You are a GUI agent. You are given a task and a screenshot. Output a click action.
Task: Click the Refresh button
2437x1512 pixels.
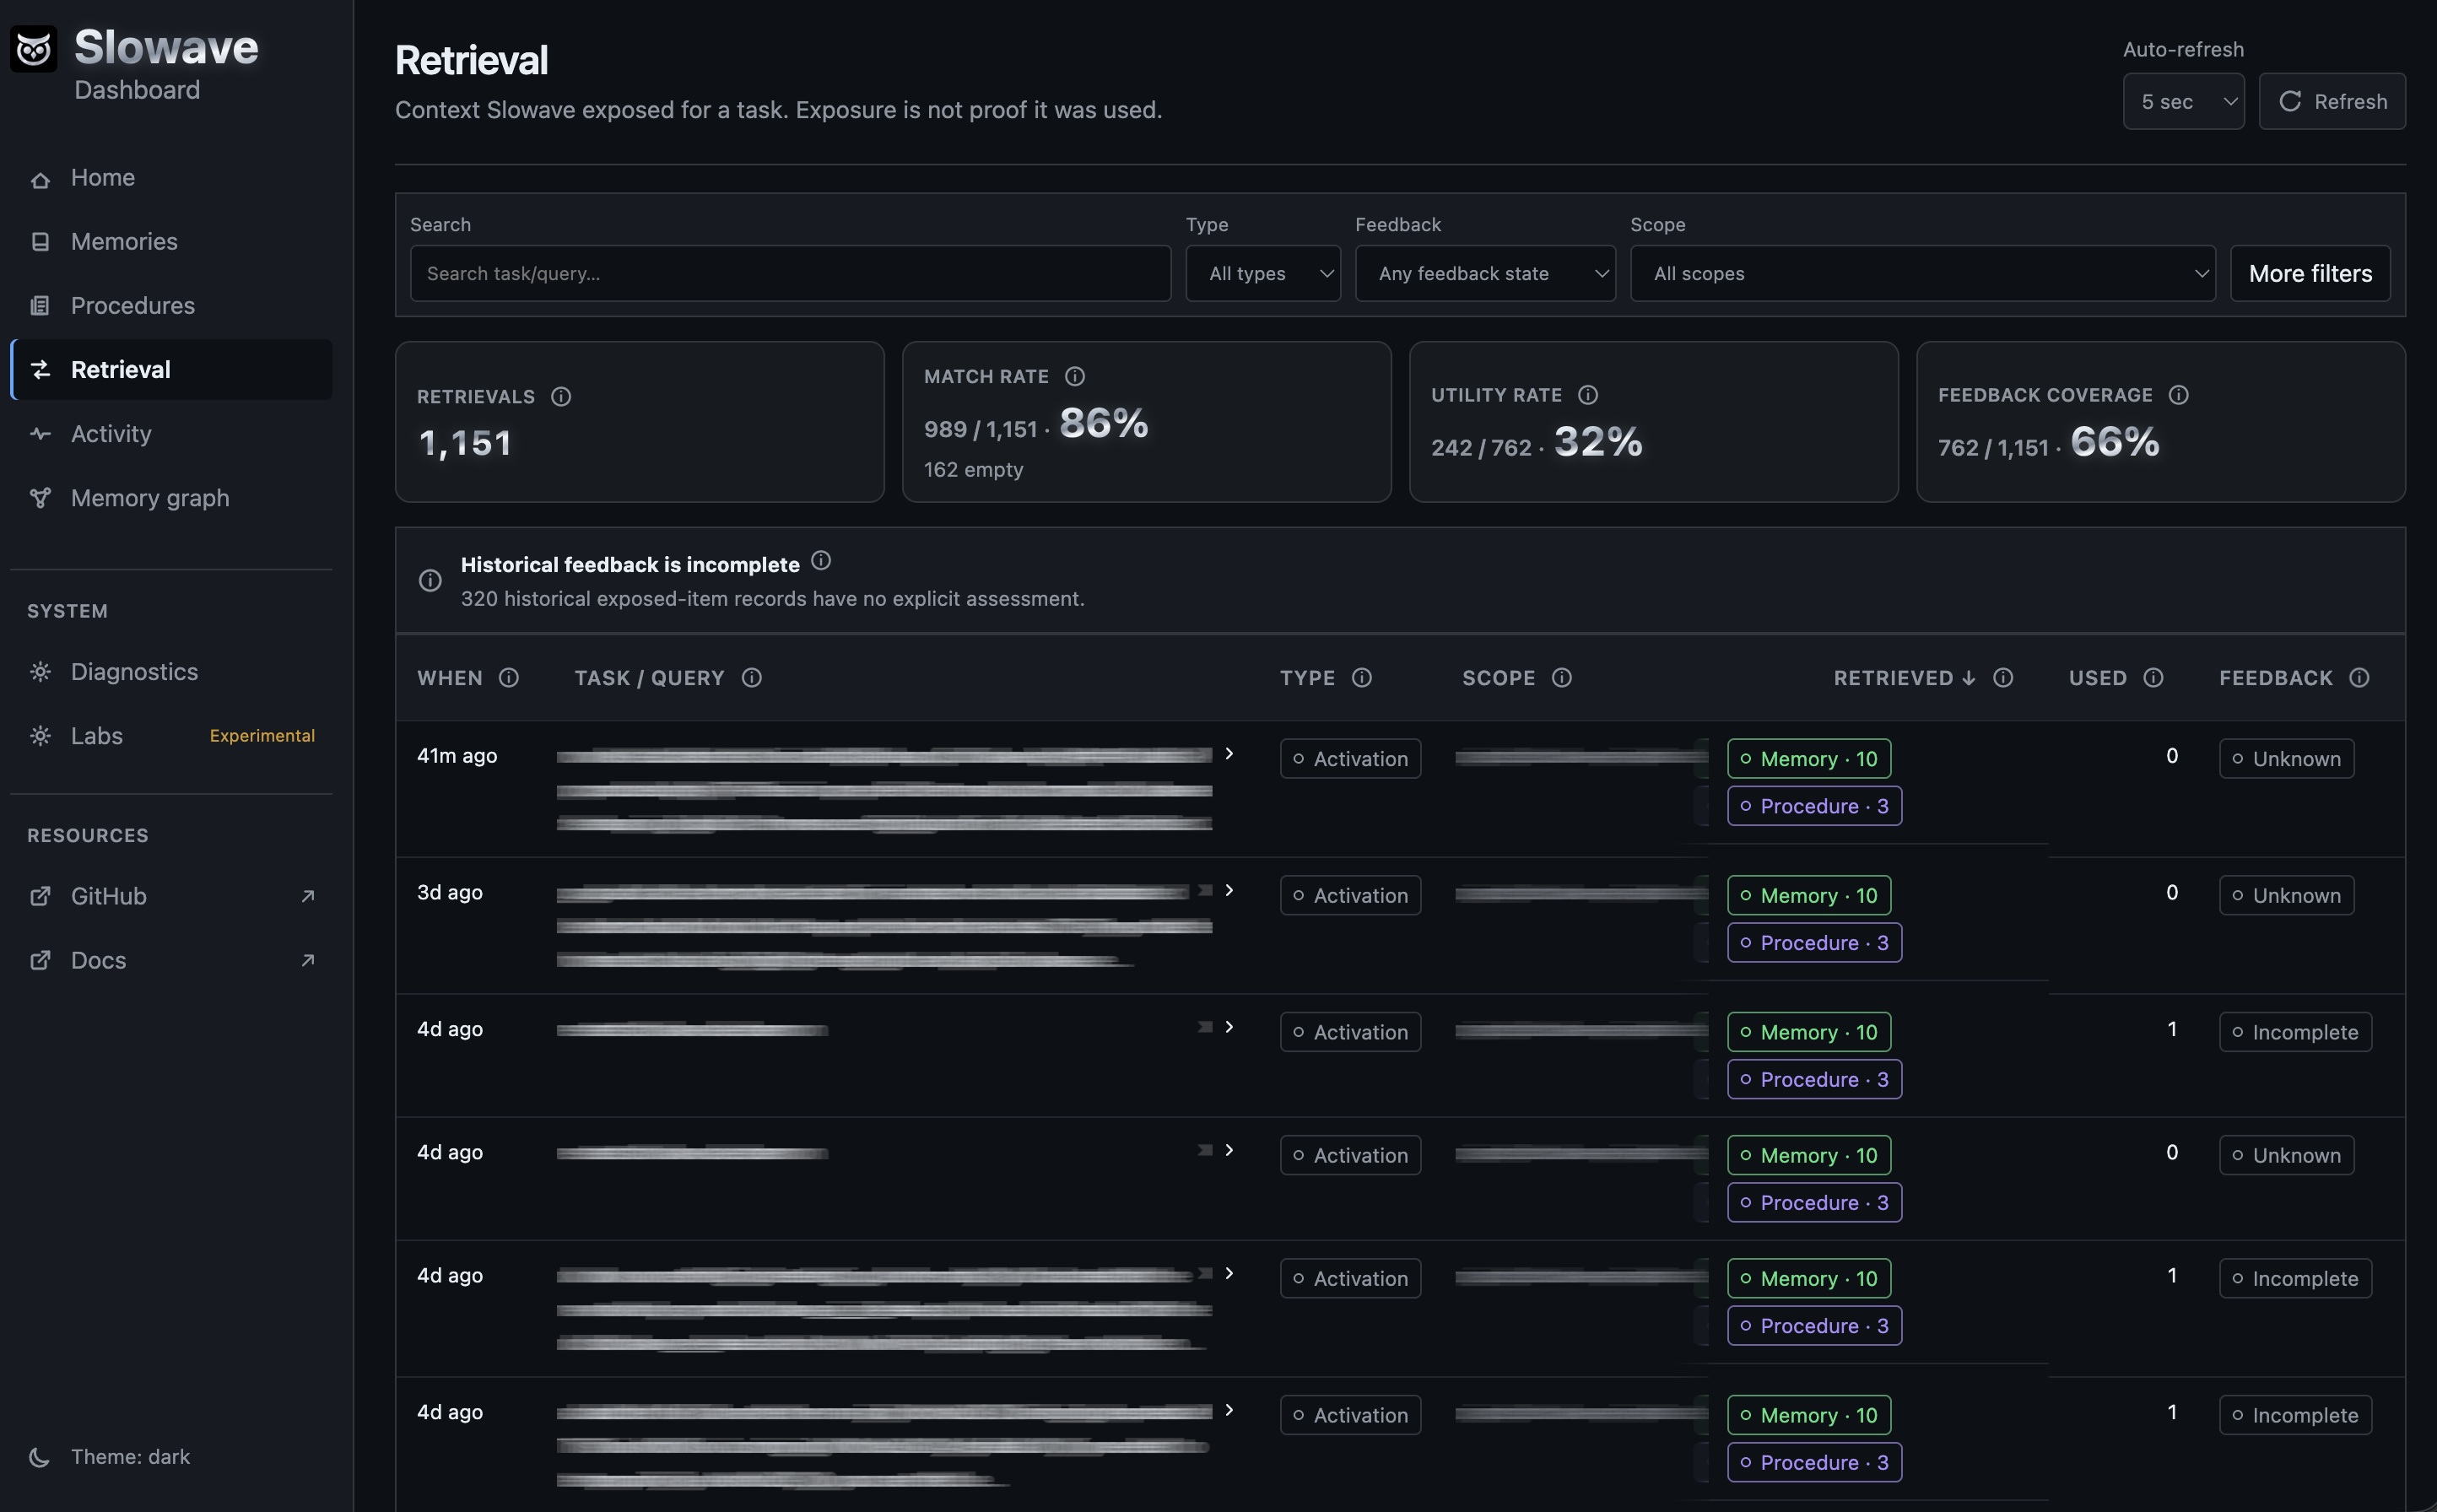[2332, 101]
